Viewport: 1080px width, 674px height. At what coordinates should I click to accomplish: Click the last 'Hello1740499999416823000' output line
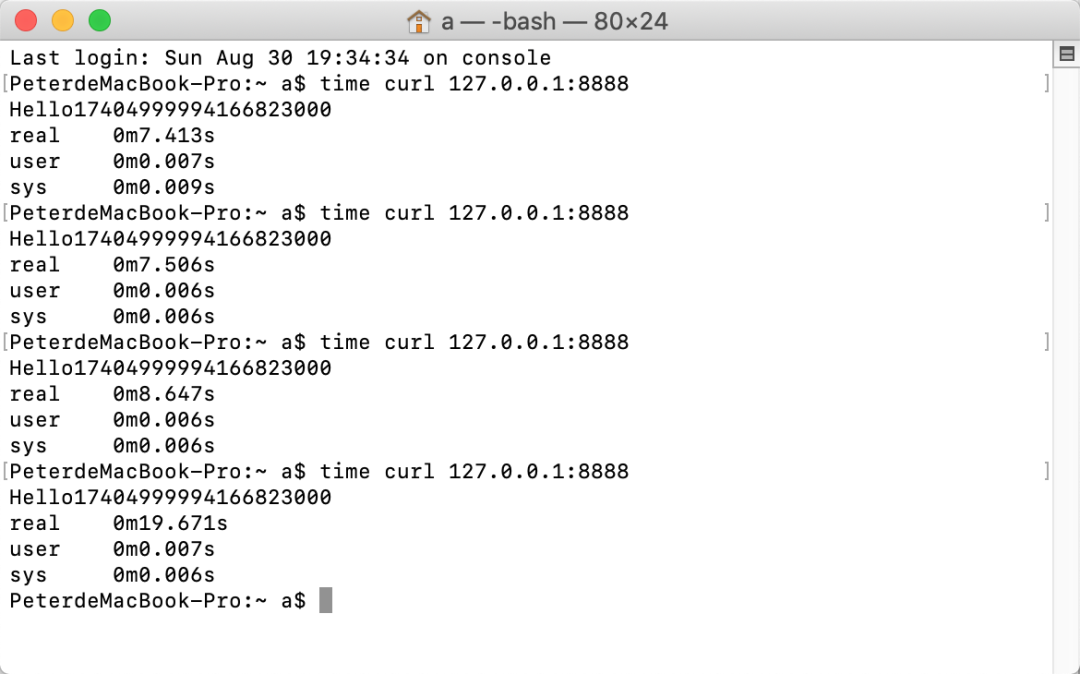click(x=171, y=497)
